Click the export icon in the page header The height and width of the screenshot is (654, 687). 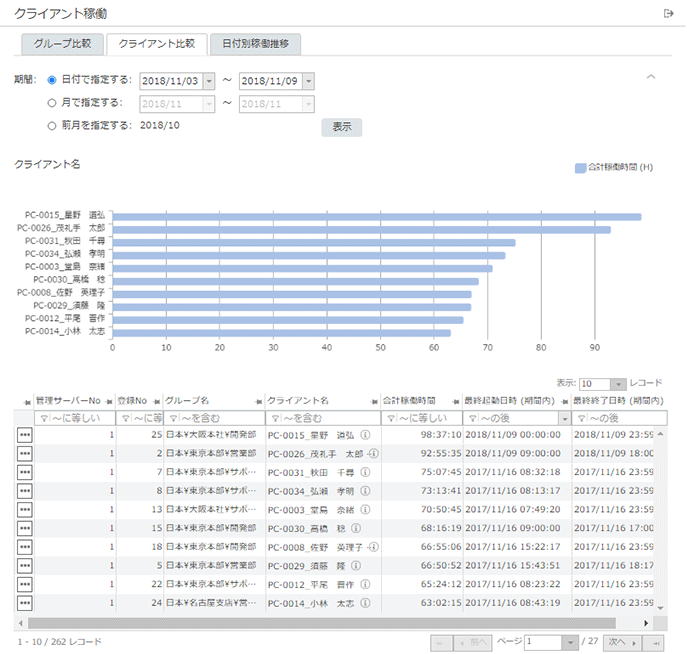click(x=668, y=13)
